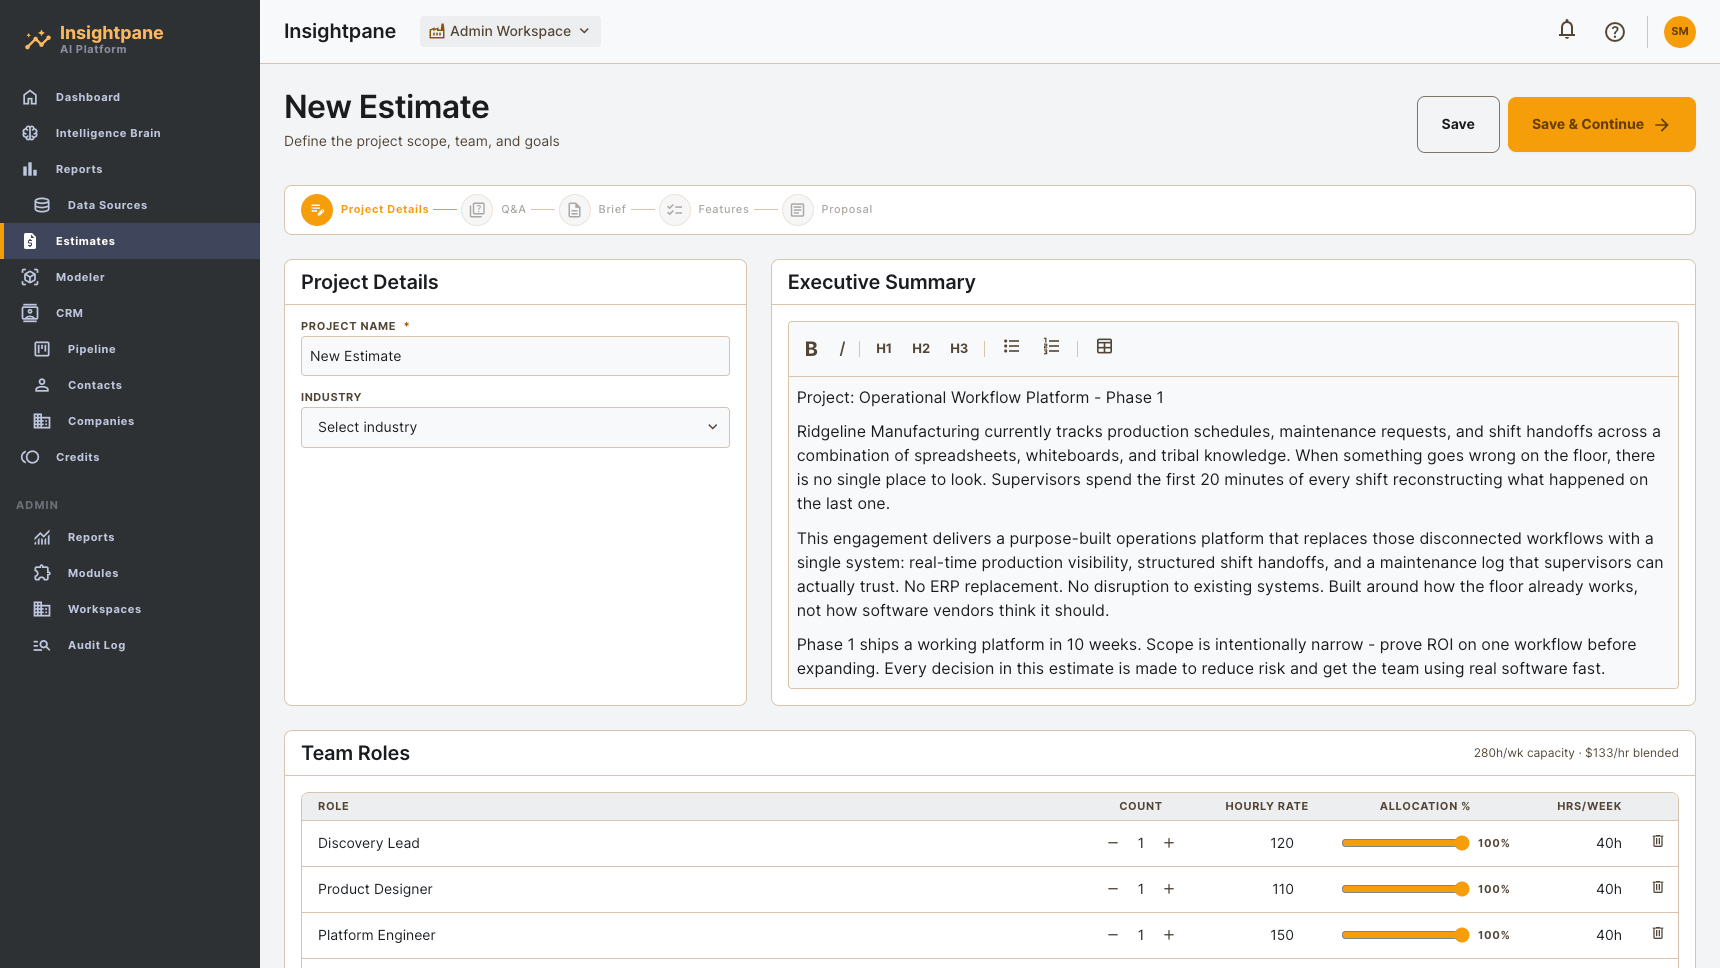Open admin Reports in sidebar
Screen dimensions: 1720x968
coord(130,537)
